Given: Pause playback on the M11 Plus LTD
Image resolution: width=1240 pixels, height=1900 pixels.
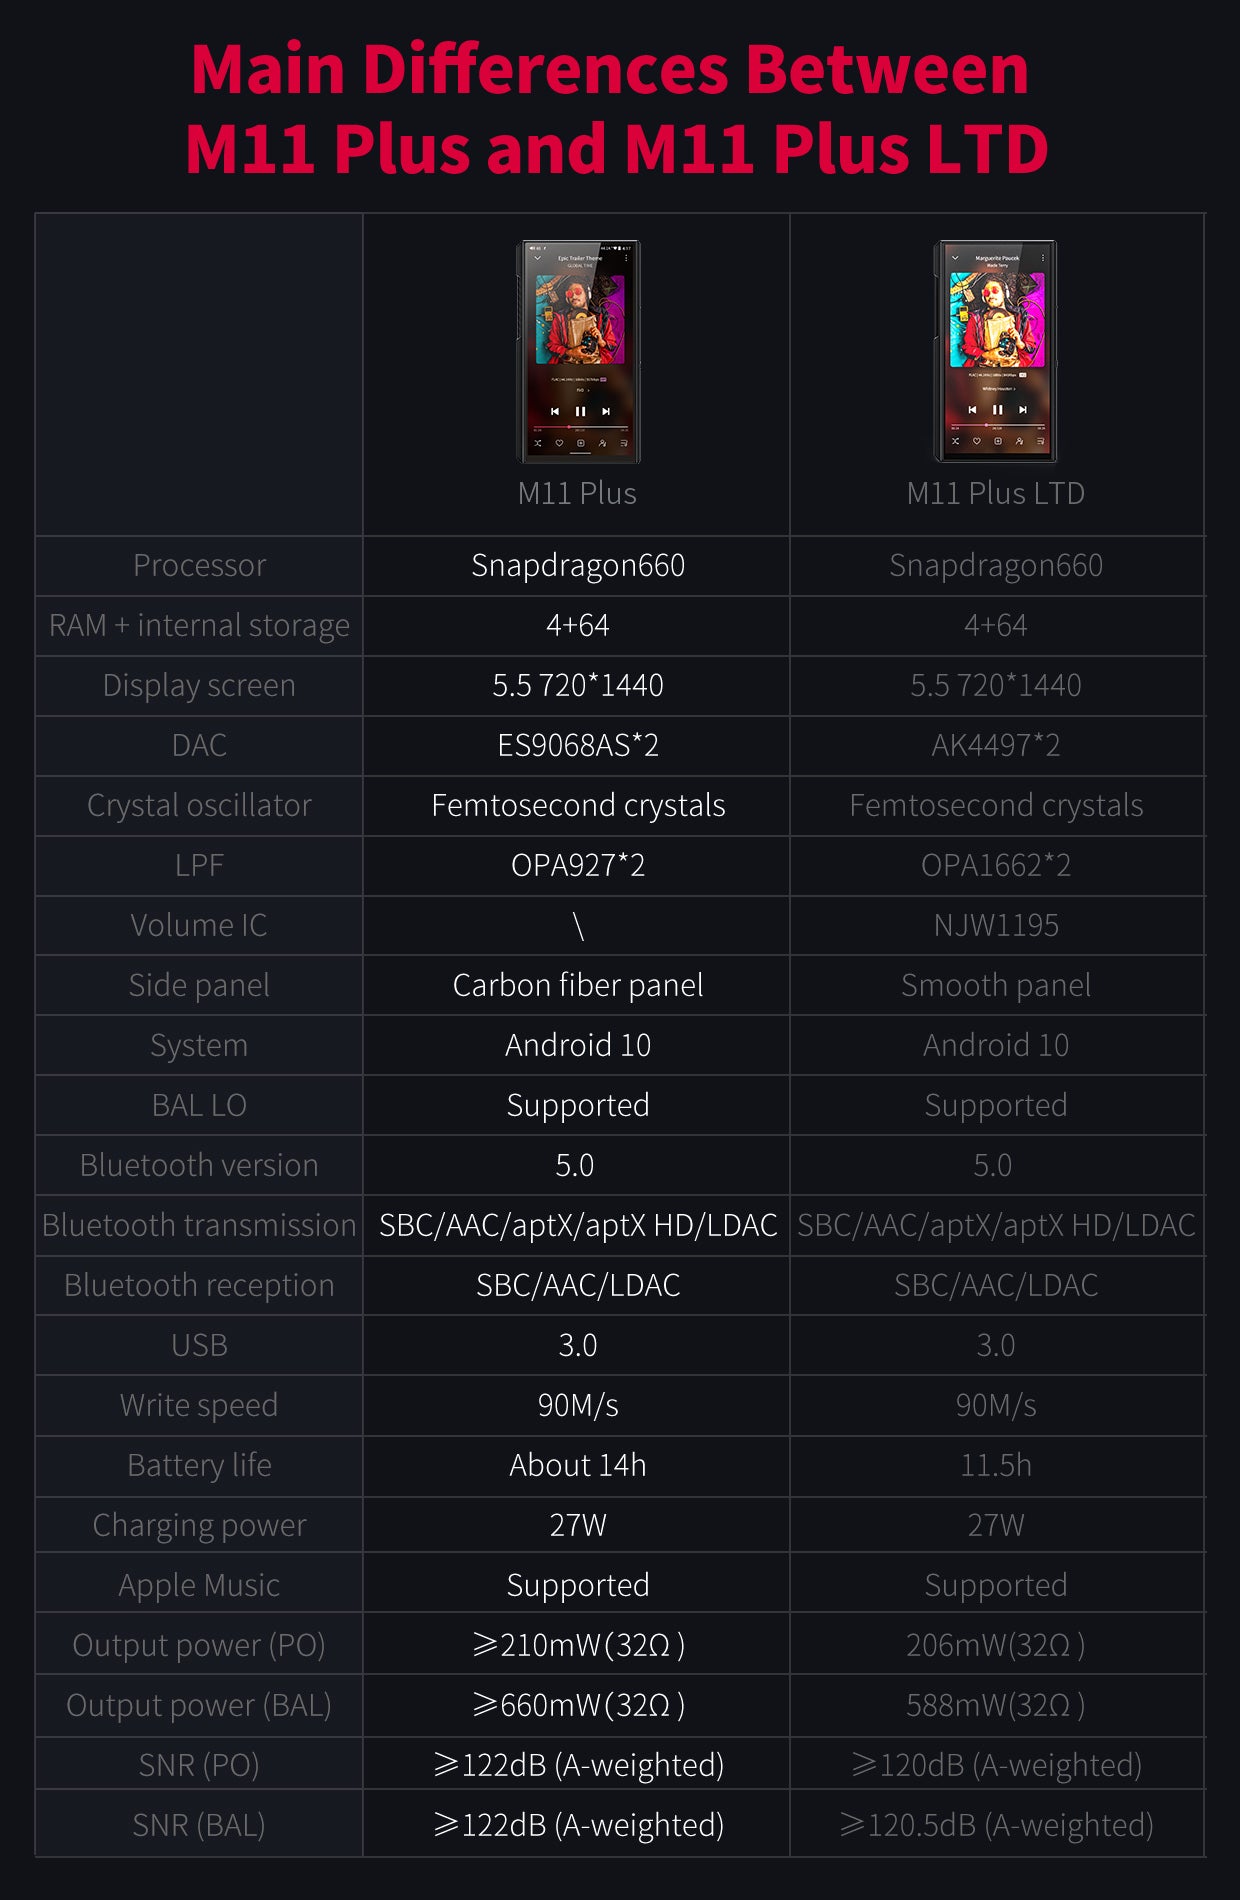Looking at the screenshot, I should click(x=997, y=409).
